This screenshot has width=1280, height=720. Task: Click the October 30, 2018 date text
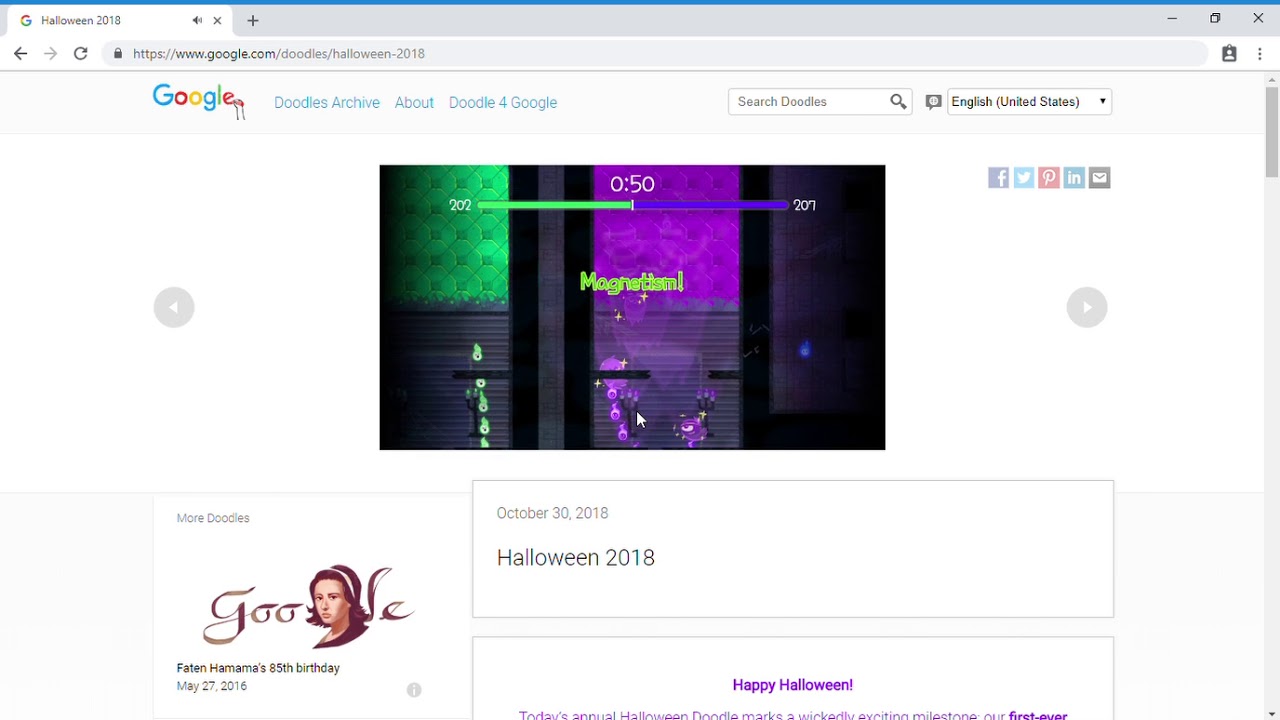point(552,513)
